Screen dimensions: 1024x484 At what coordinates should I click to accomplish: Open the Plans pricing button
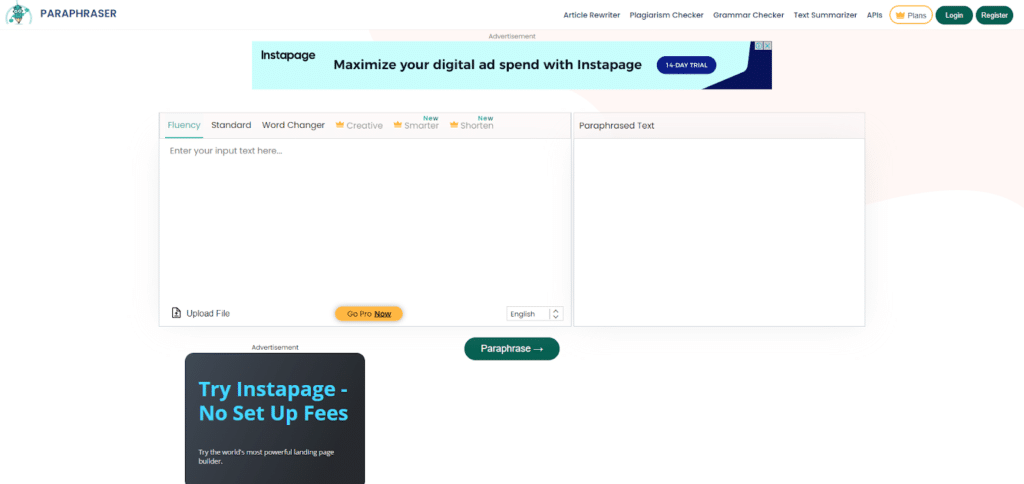tap(910, 15)
